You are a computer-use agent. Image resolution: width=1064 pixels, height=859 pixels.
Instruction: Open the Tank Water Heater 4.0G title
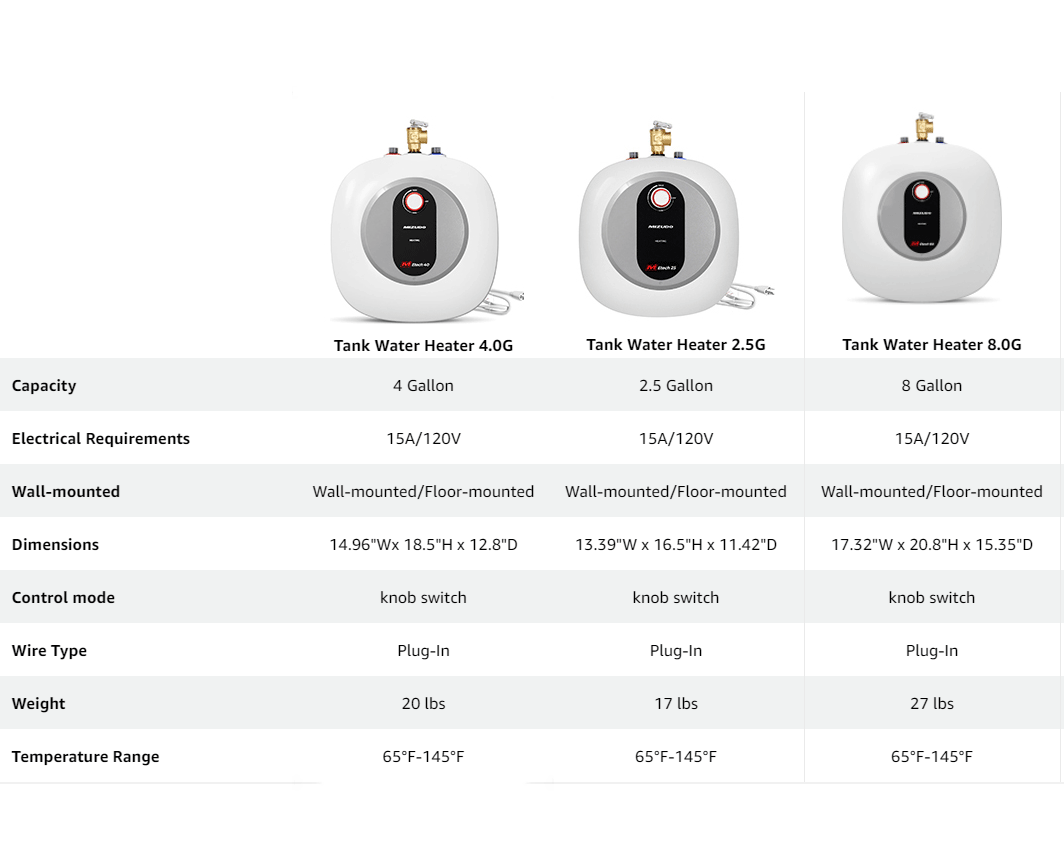[x=423, y=345]
